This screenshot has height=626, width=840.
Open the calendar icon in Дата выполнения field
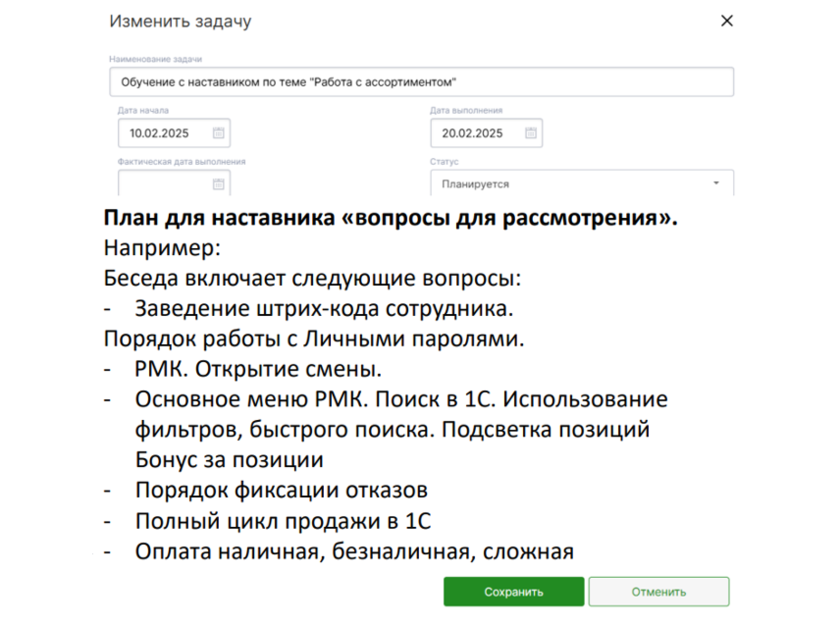click(531, 133)
